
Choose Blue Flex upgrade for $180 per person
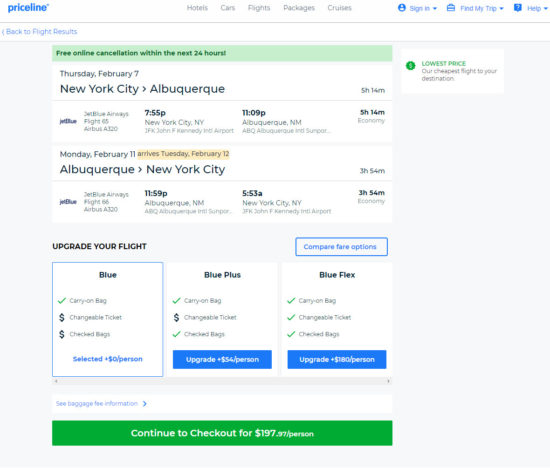pos(337,359)
